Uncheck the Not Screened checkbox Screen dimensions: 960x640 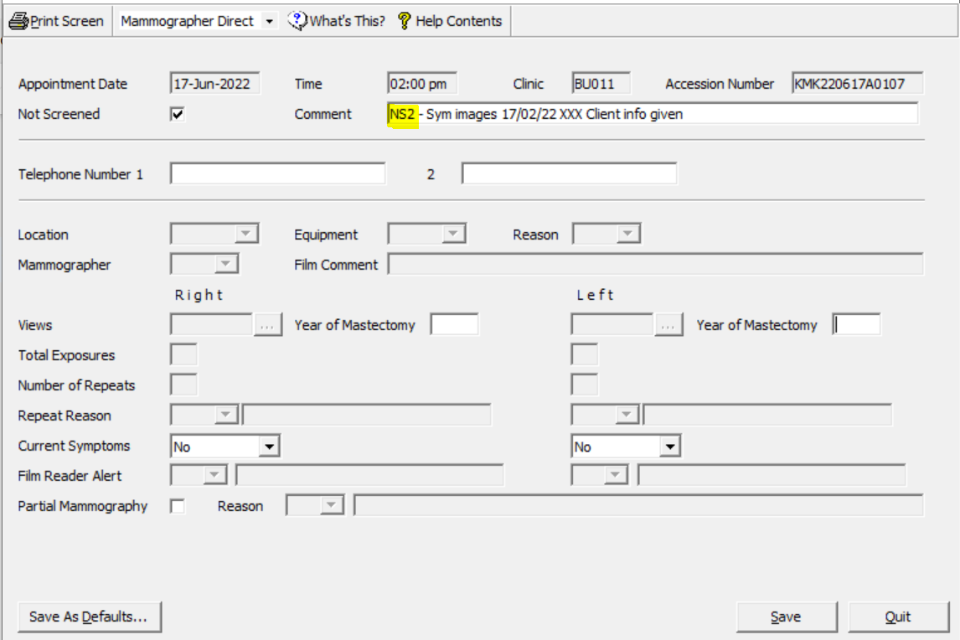(x=177, y=114)
